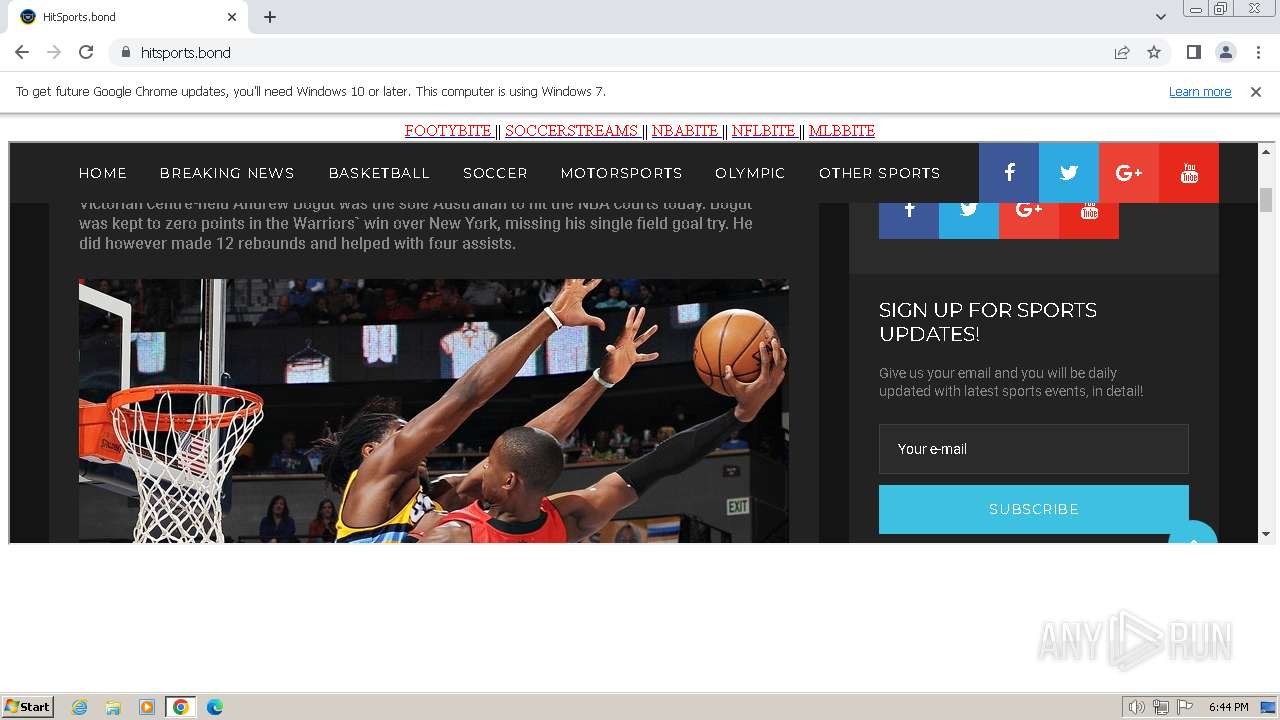Click the Twitter icon in the navigation header
Image resolution: width=1280 pixels, height=720 pixels.
[x=1069, y=173]
